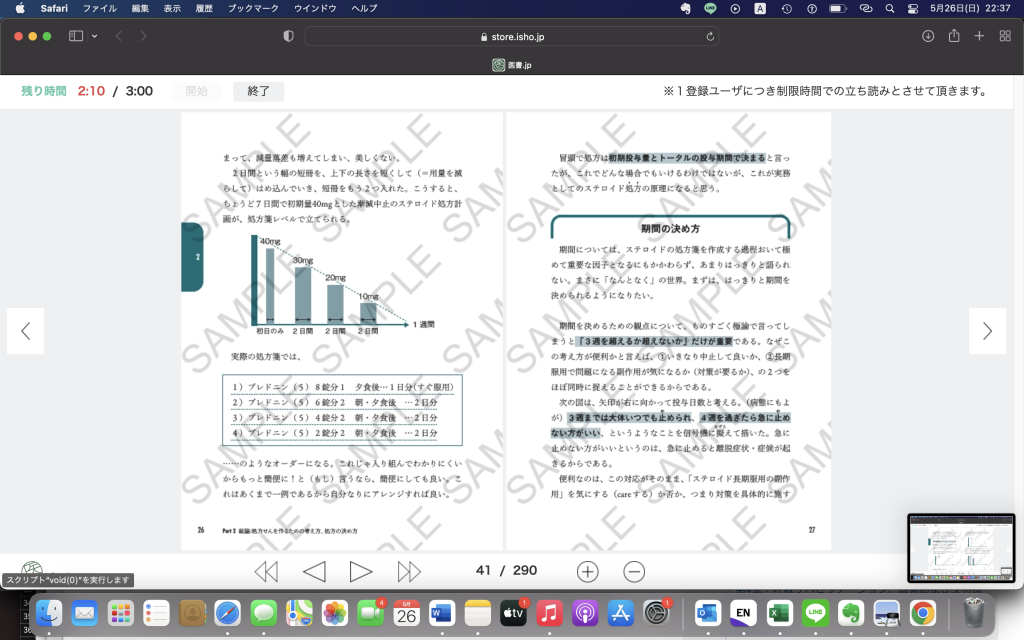Go to previous page triangle button
This screenshot has height=640, width=1024.
click(x=314, y=571)
